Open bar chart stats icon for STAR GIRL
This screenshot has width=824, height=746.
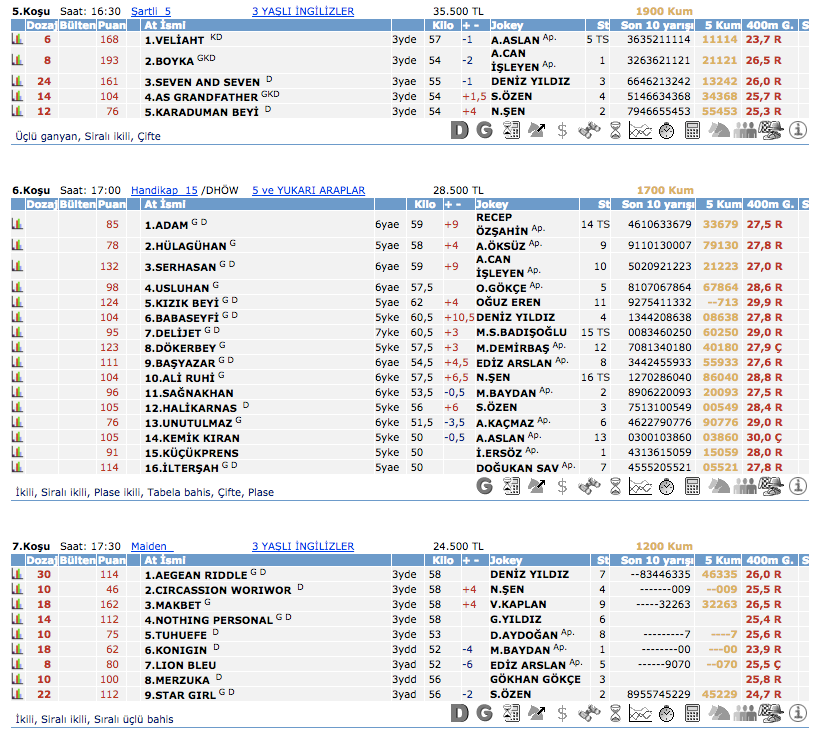(x=17, y=694)
